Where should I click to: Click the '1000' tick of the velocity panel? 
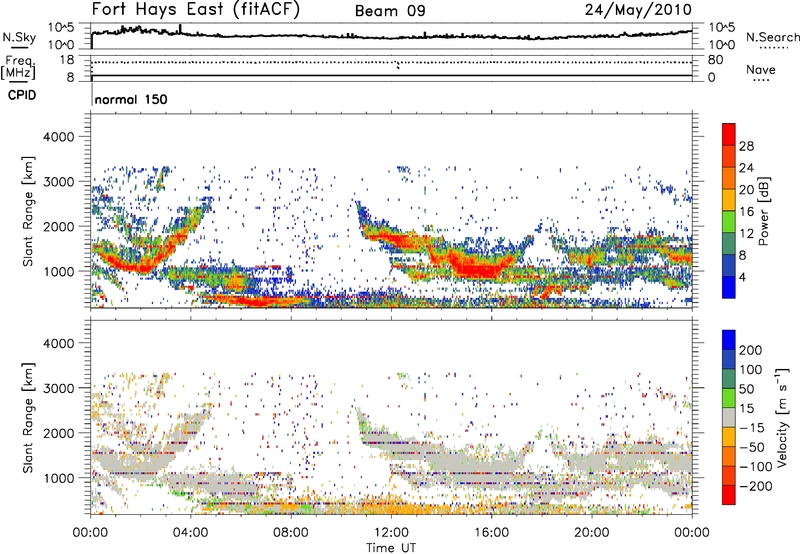pyautogui.click(x=59, y=478)
